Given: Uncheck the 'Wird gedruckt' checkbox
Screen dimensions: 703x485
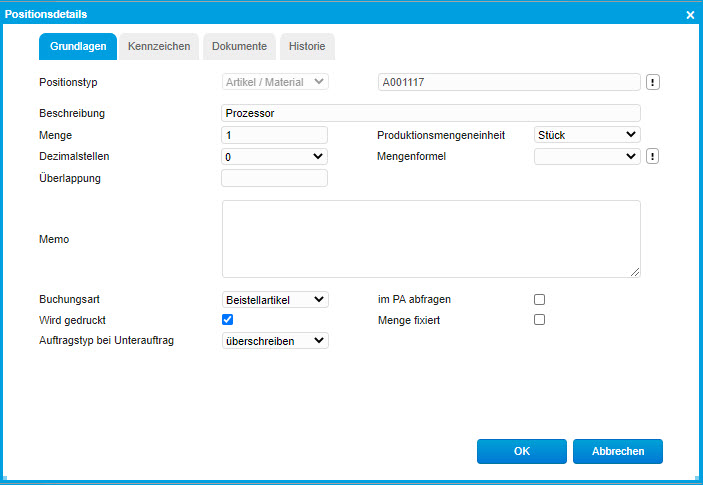Looking at the screenshot, I should 227,320.
